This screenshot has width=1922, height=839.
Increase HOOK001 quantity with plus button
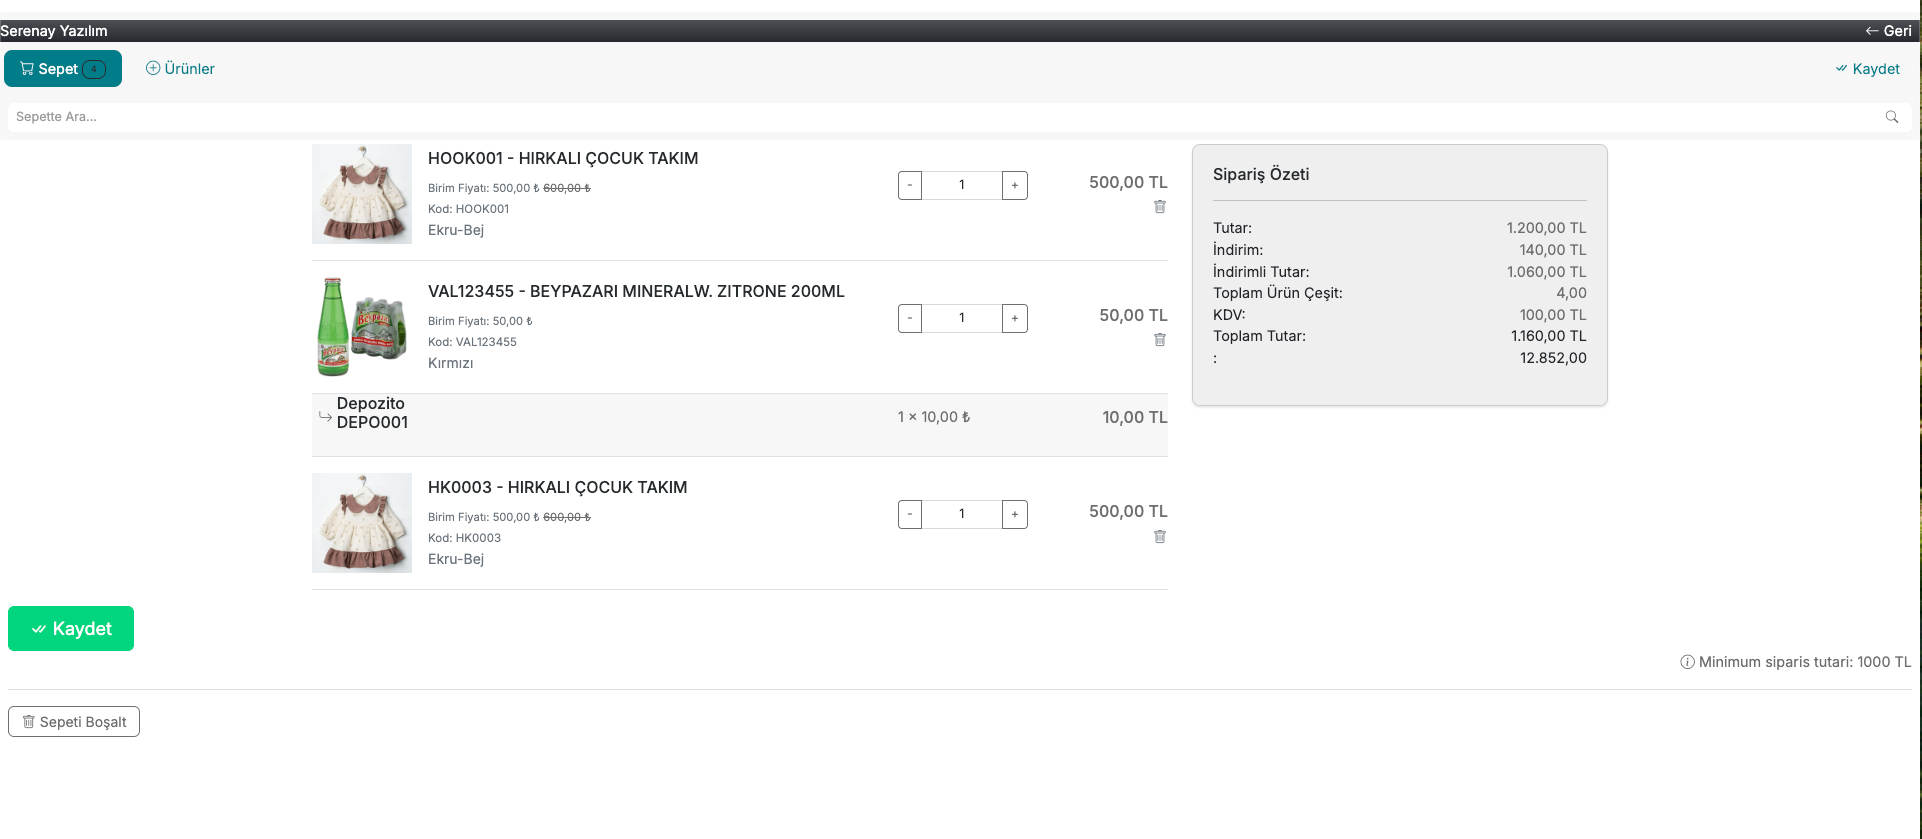point(1014,185)
